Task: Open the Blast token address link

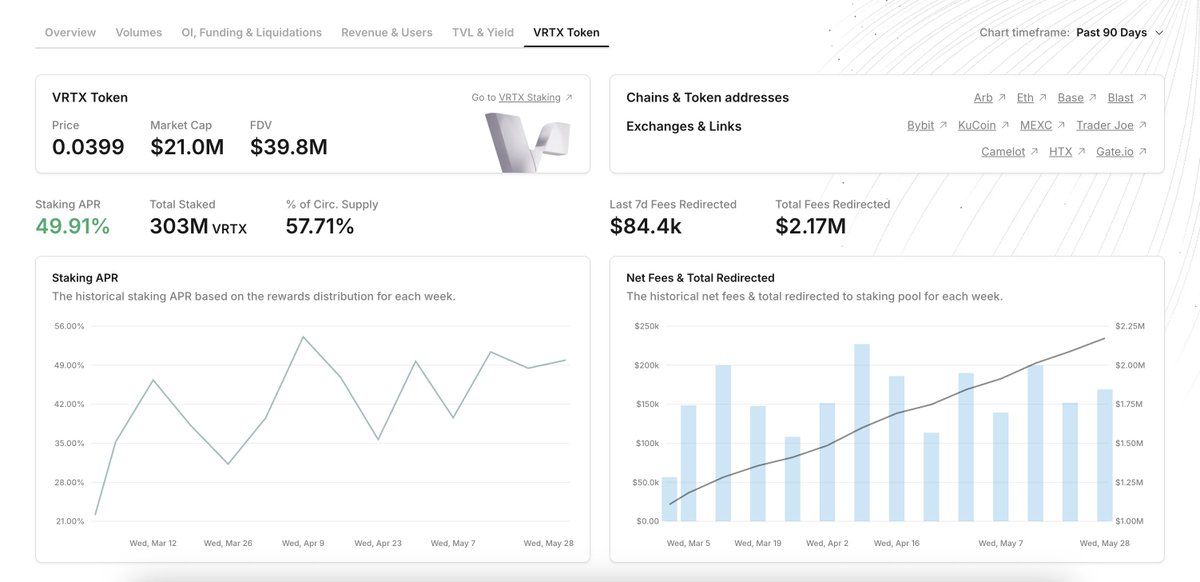Action: click(x=1121, y=98)
